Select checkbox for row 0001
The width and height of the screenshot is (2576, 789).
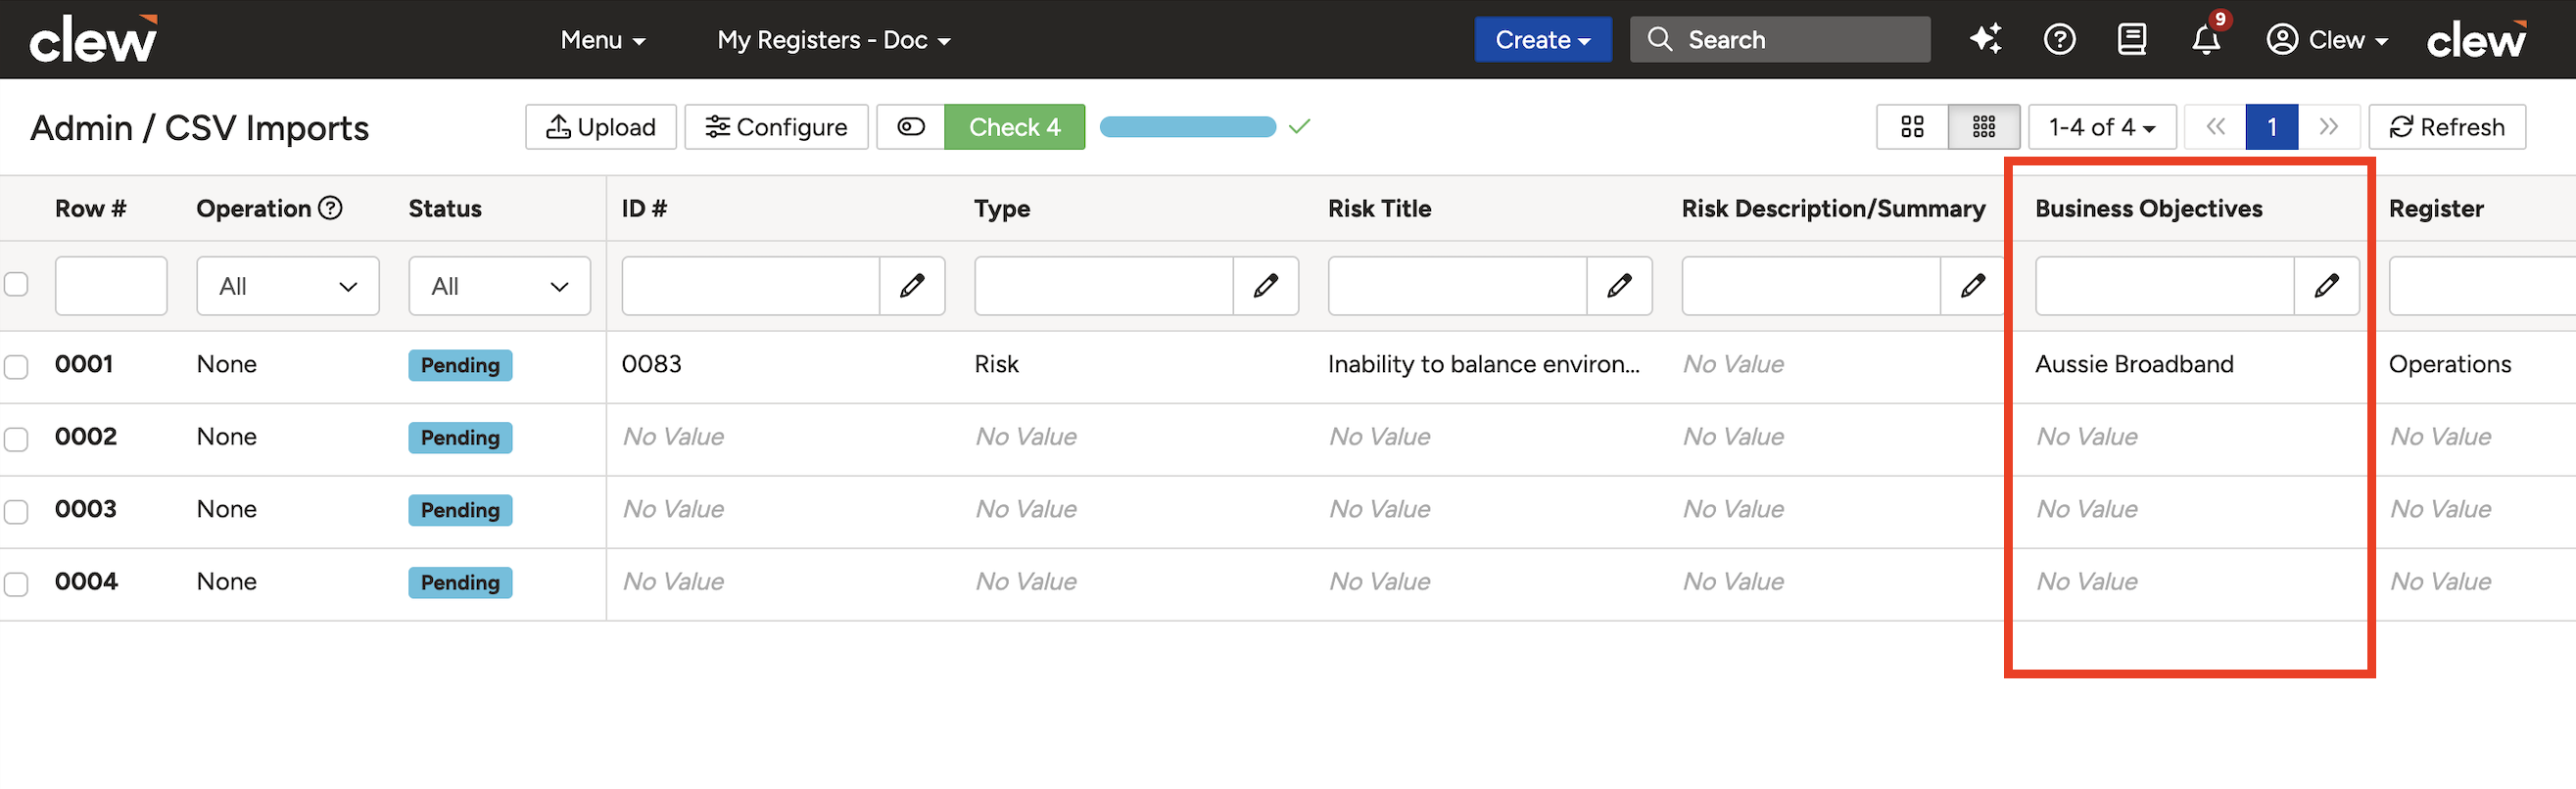pyautogui.click(x=16, y=367)
